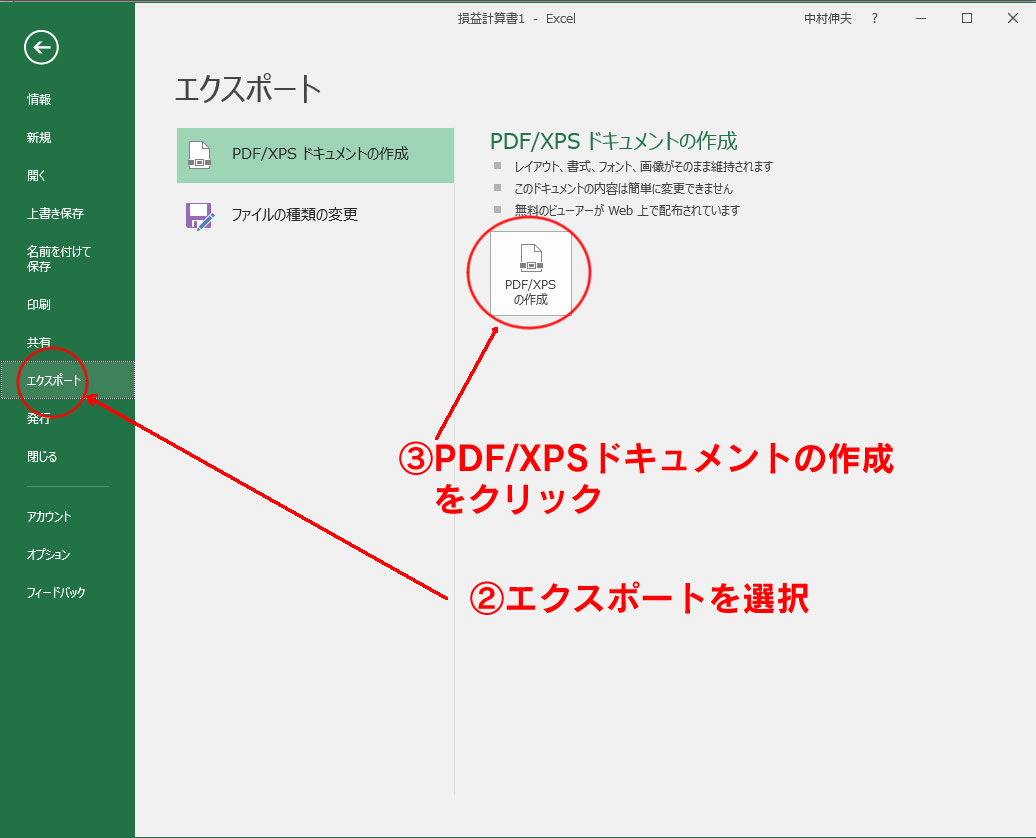The image size is (1036, 838).
Task: Close the Excel window
Action: click(x=1012, y=19)
